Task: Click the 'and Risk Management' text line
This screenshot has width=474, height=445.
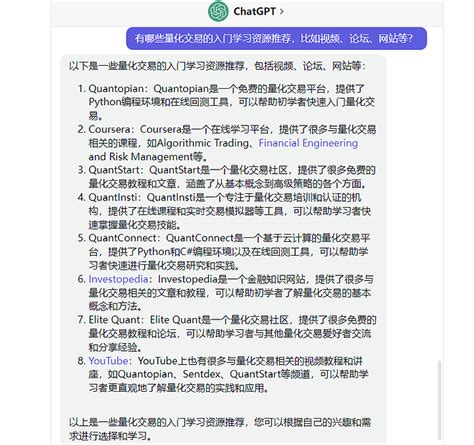Action: tap(140, 156)
